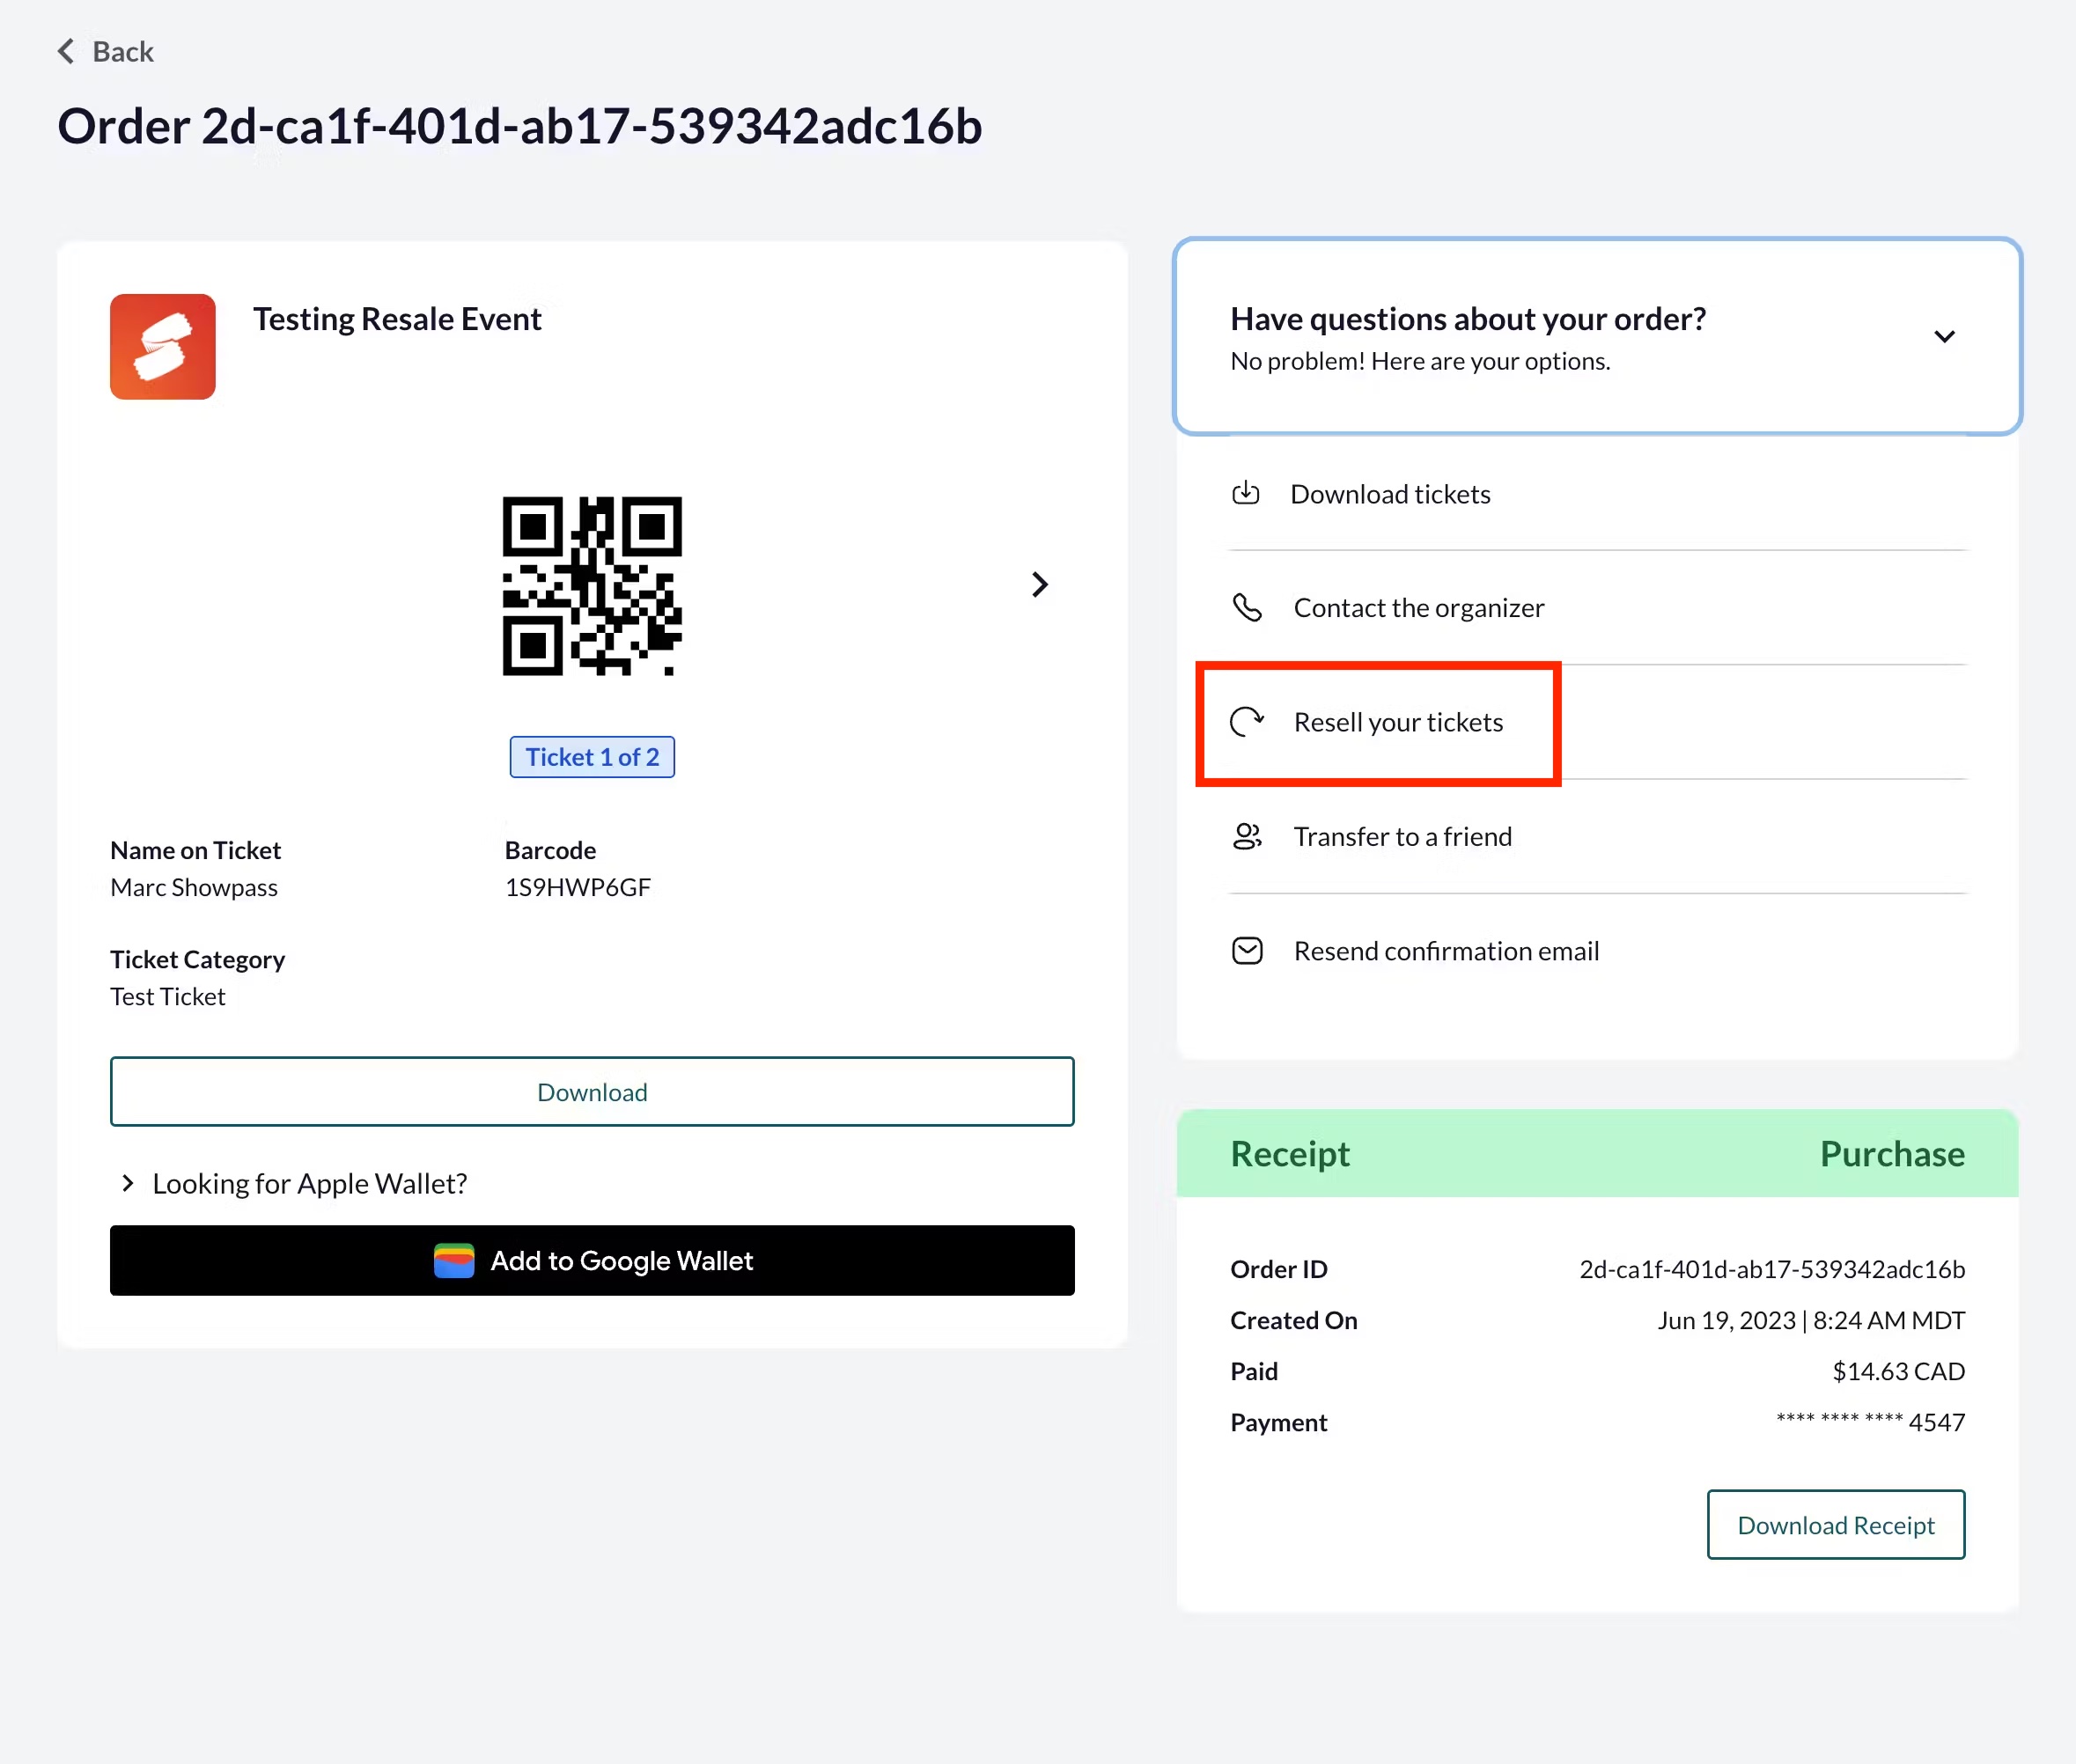Select Transfer to a friend
Image resolution: width=2076 pixels, height=1764 pixels.
click(1403, 837)
